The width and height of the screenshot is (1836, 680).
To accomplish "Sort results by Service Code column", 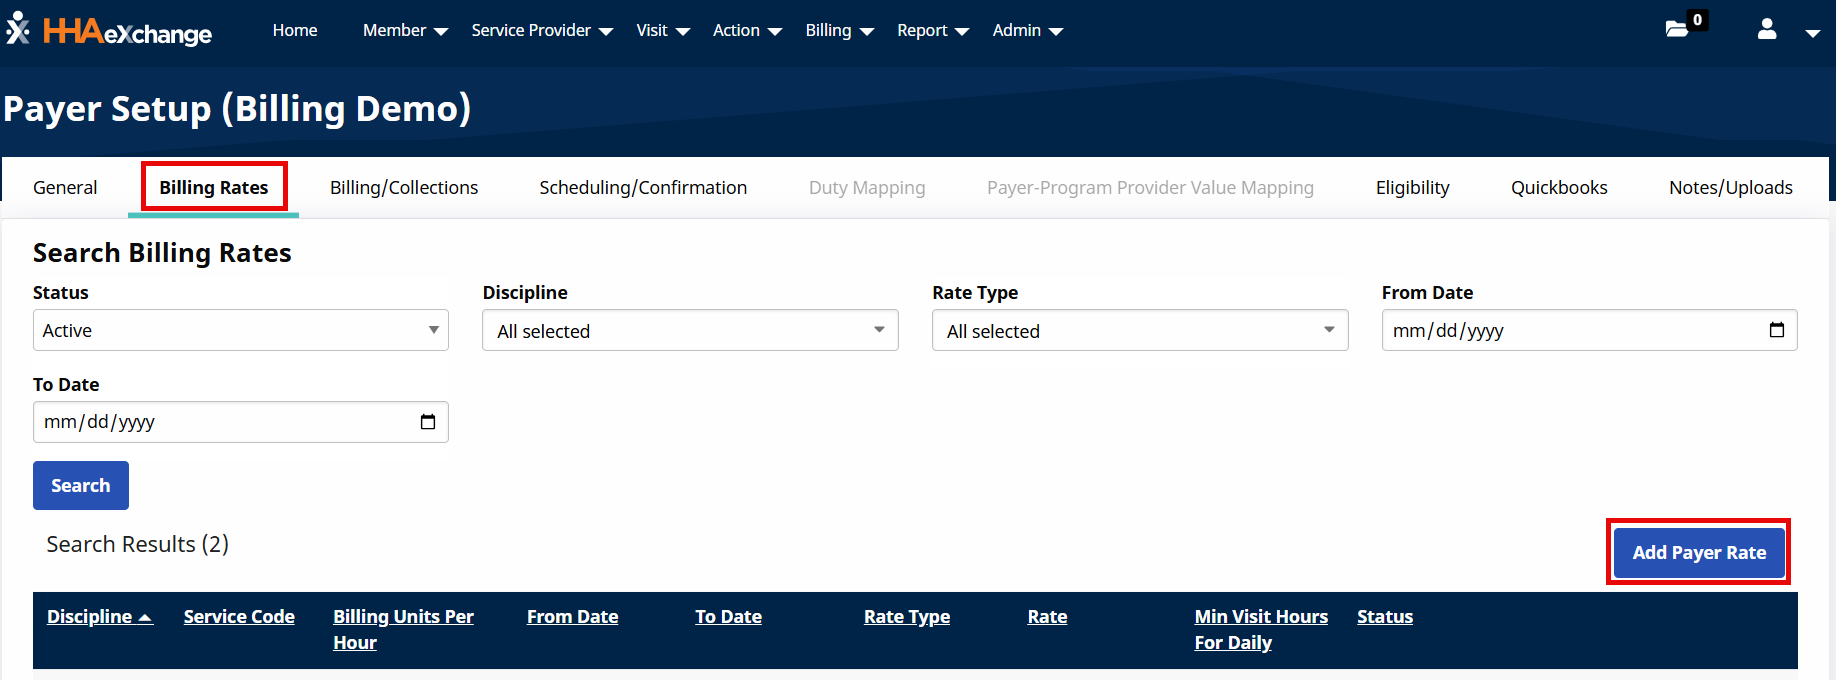I will coord(239,617).
